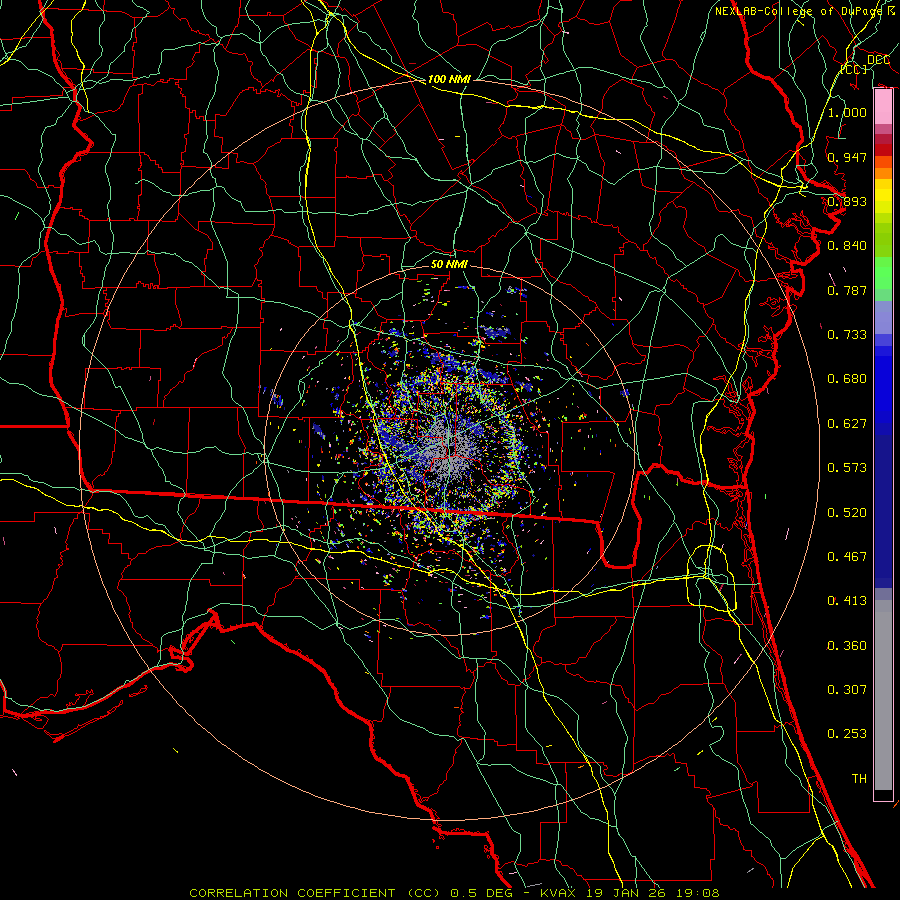
Task: Pick the red segment of the color scale
Action: click(x=883, y=150)
